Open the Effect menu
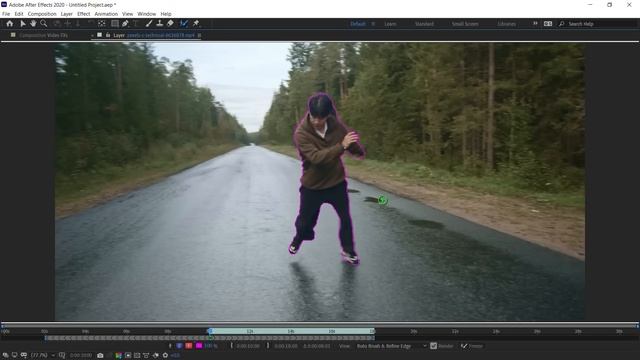This screenshot has width=640, height=360. (83, 14)
